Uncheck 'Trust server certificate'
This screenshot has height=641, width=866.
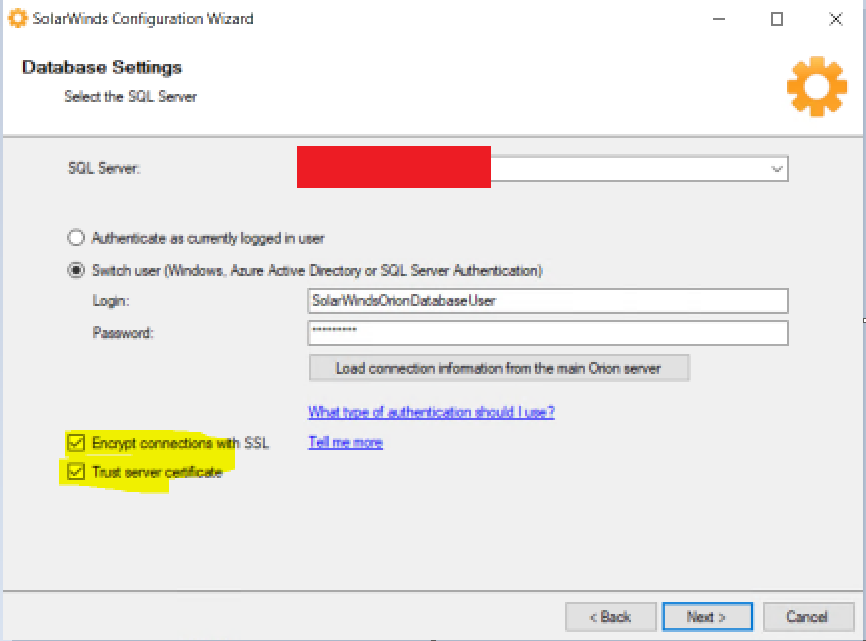click(x=77, y=471)
